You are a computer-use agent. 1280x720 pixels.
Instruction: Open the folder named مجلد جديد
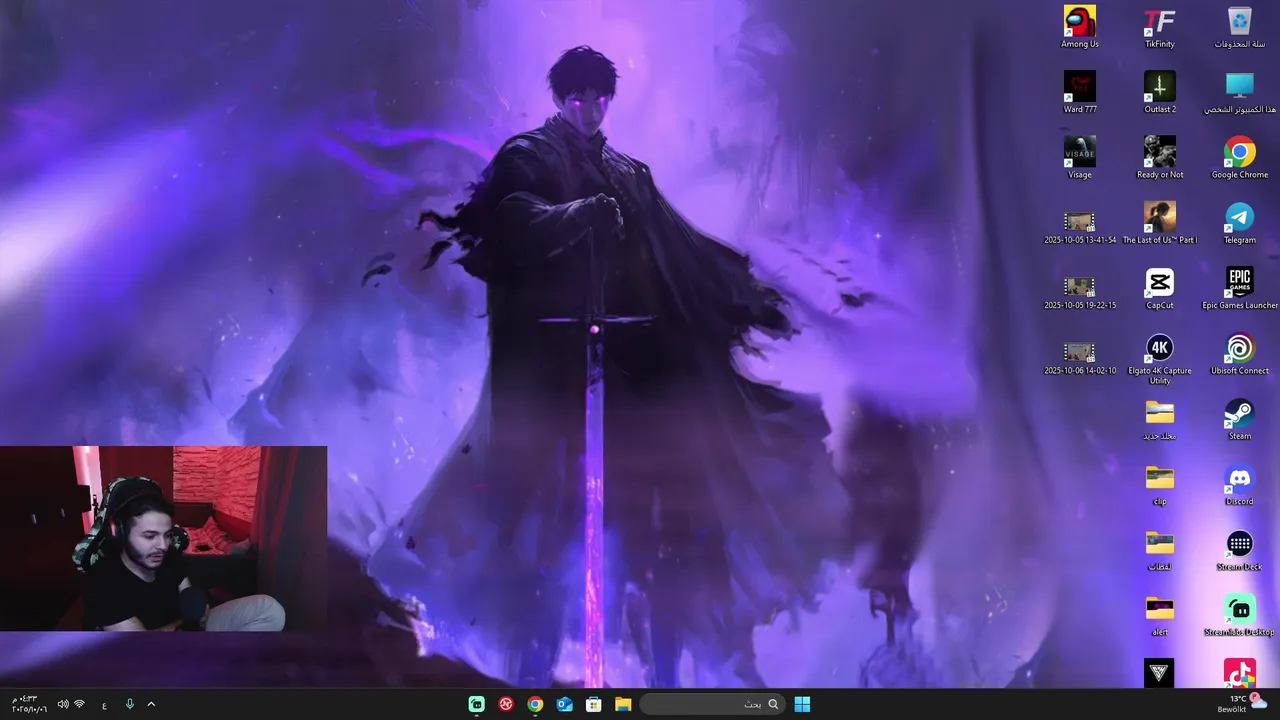[1160, 419]
